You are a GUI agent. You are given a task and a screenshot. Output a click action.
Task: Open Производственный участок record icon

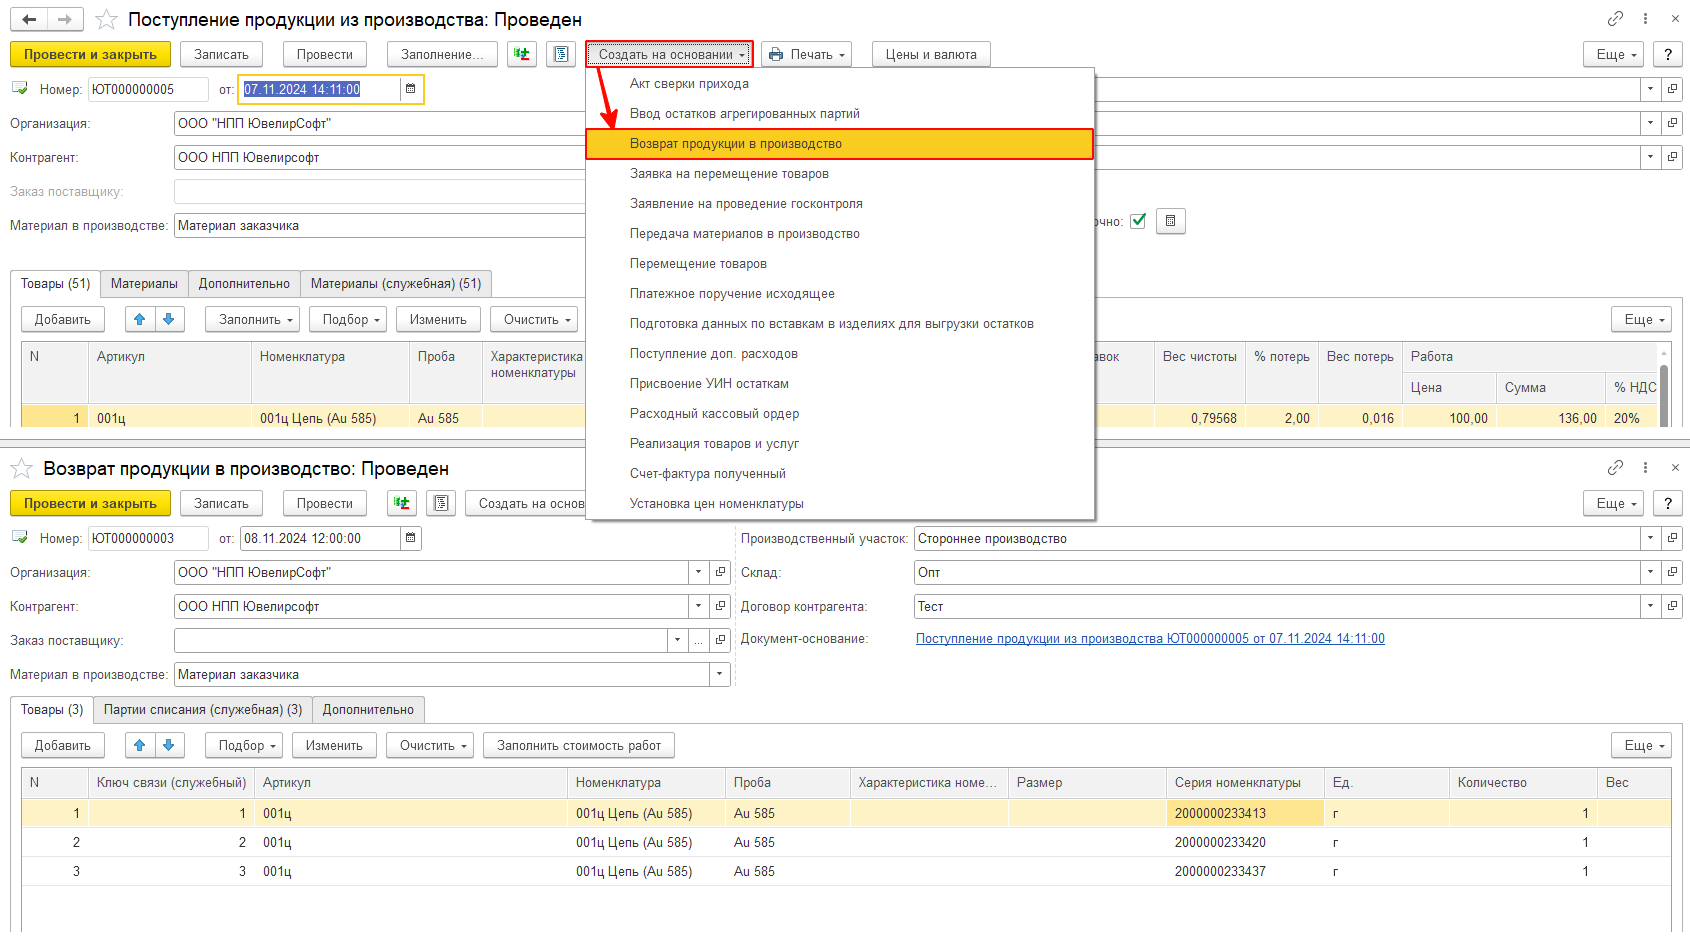tap(1672, 538)
